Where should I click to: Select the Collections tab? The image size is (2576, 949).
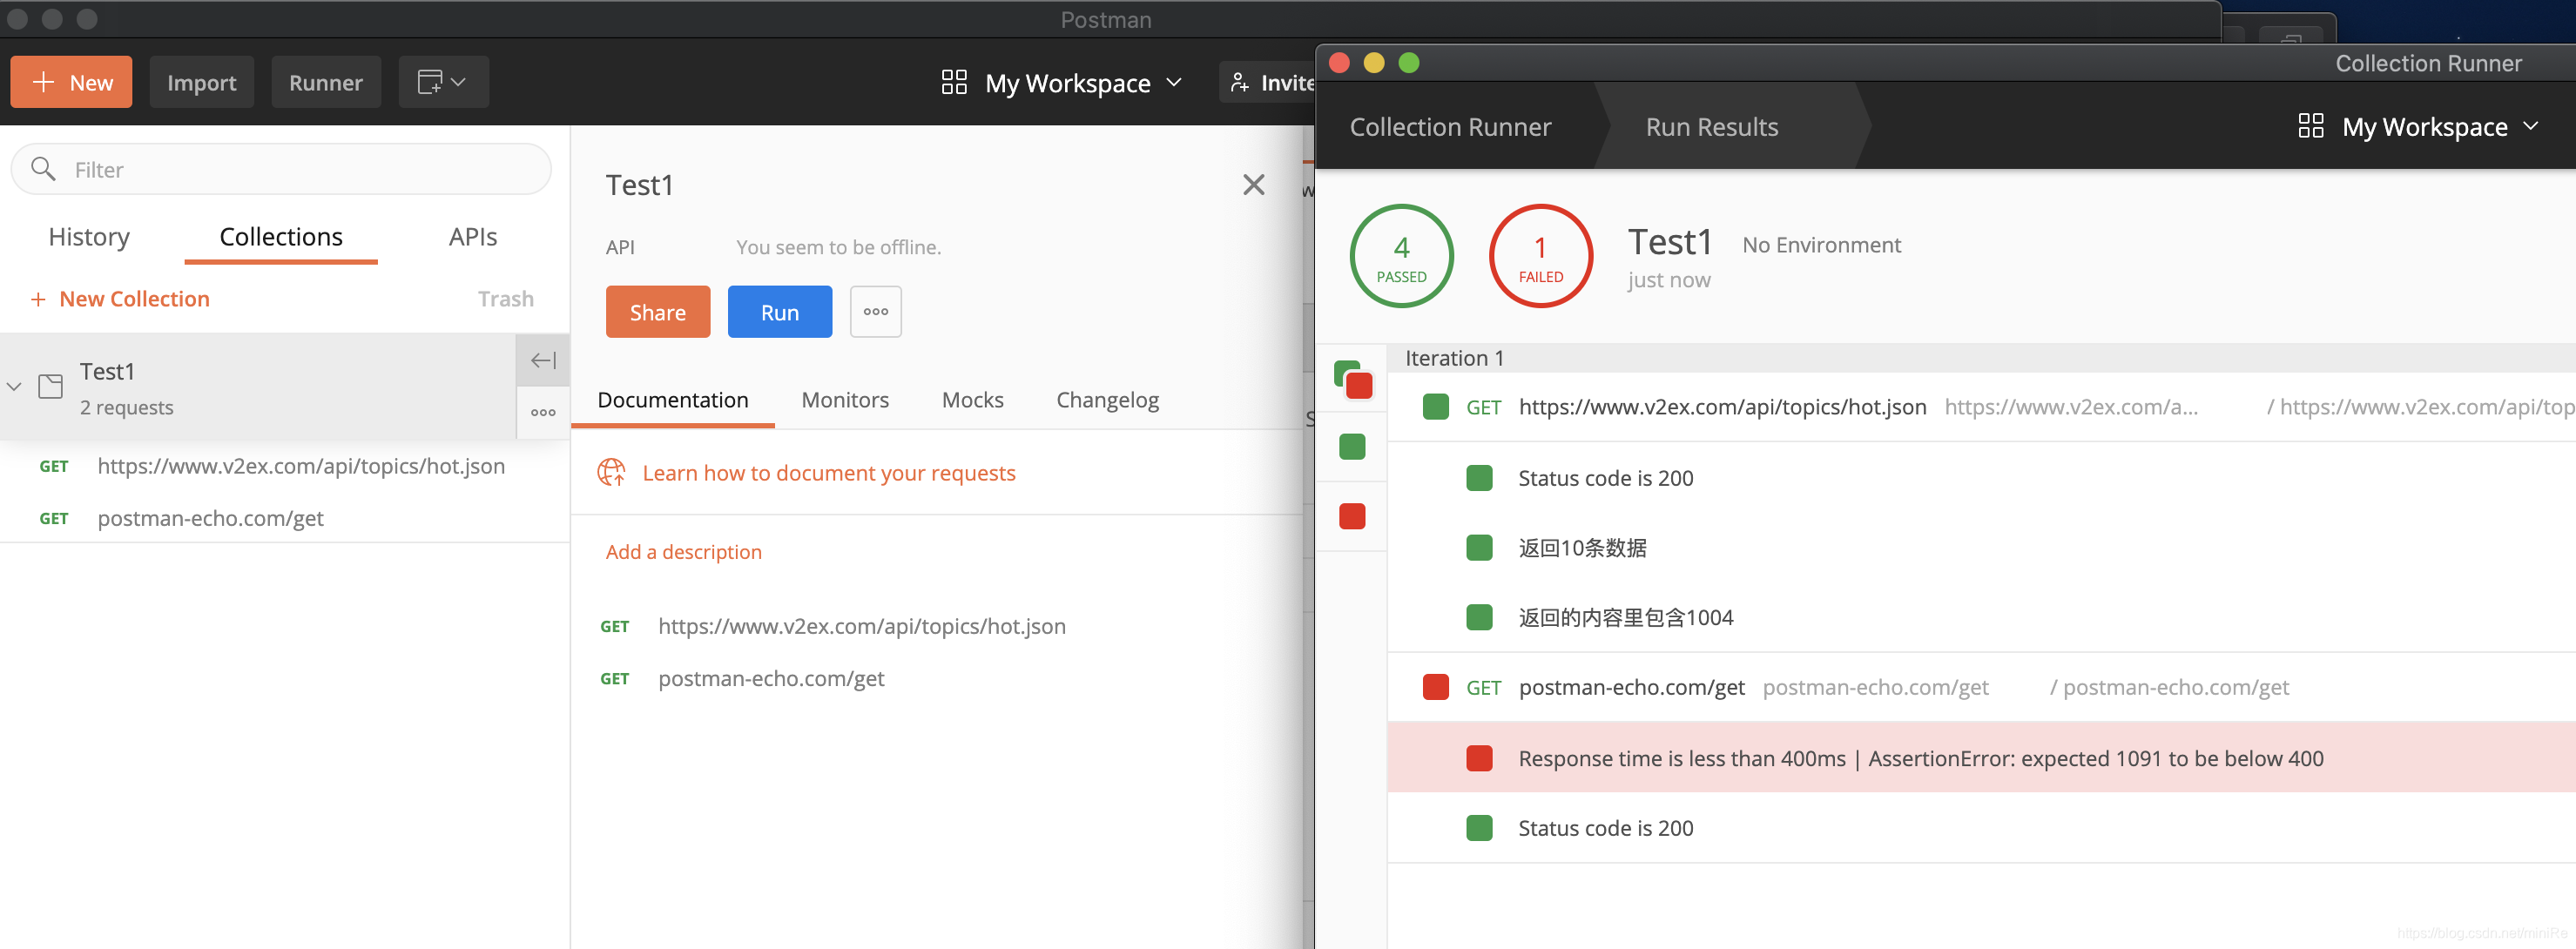coord(281,237)
